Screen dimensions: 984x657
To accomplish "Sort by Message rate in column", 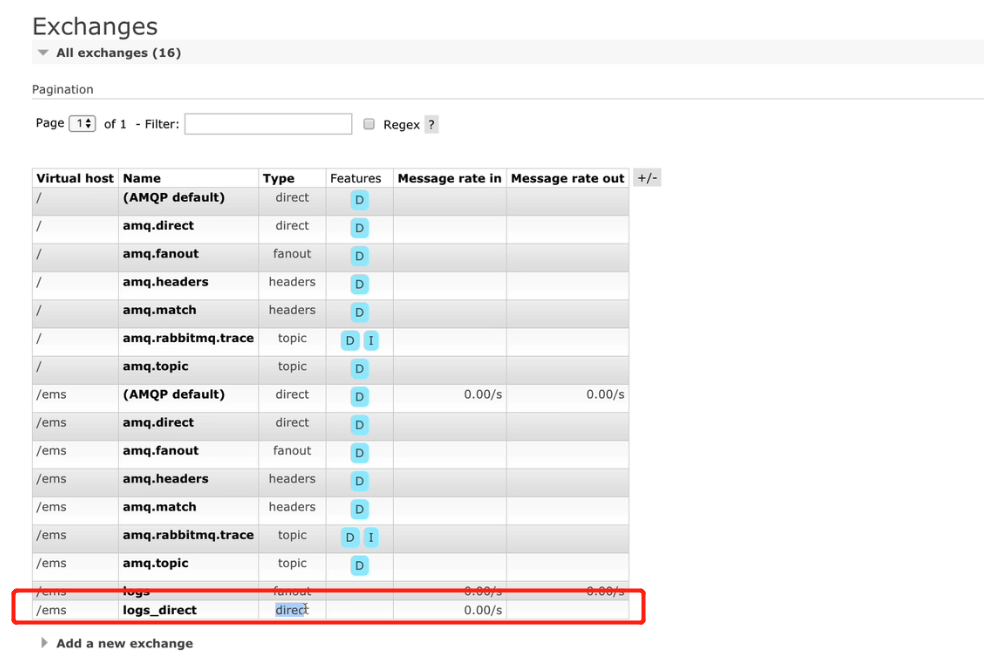I will pyautogui.click(x=449, y=178).
